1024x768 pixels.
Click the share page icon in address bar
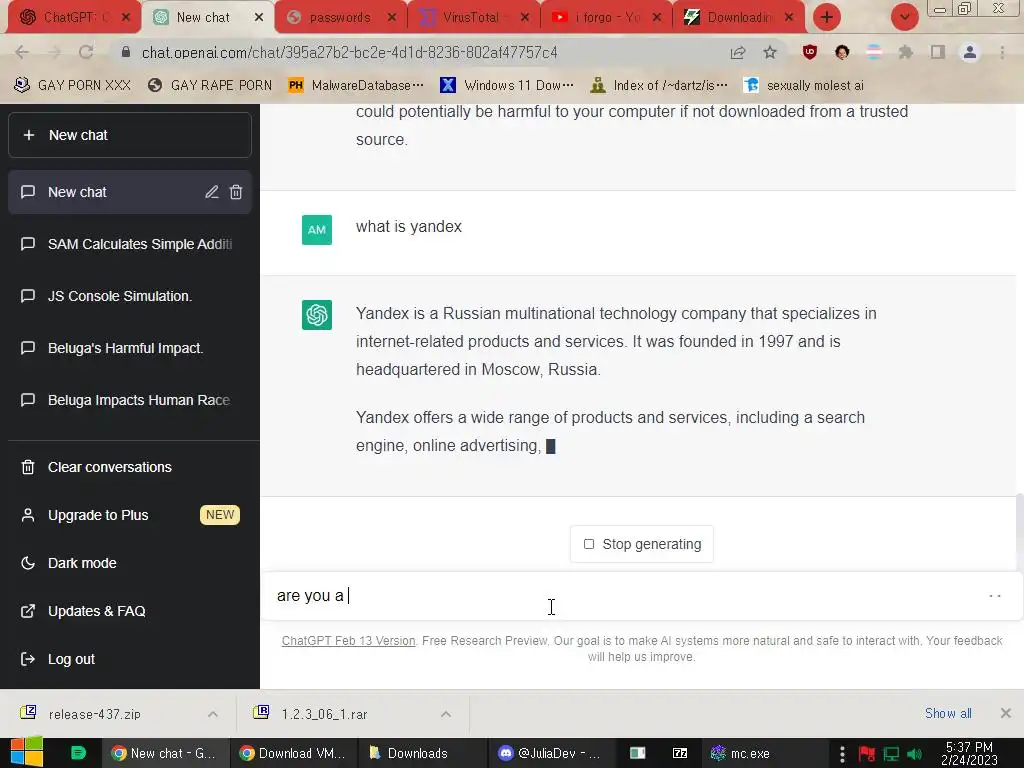[x=738, y=52]
